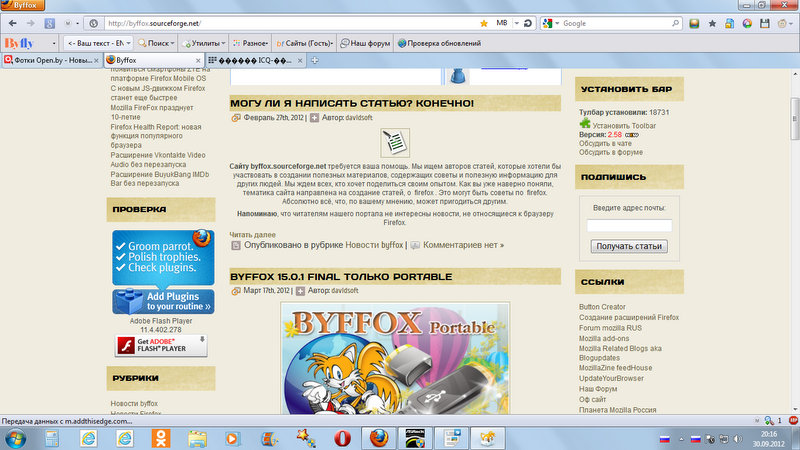
Task: Open the 'Button Creator' link
Action: click(602, 307)
